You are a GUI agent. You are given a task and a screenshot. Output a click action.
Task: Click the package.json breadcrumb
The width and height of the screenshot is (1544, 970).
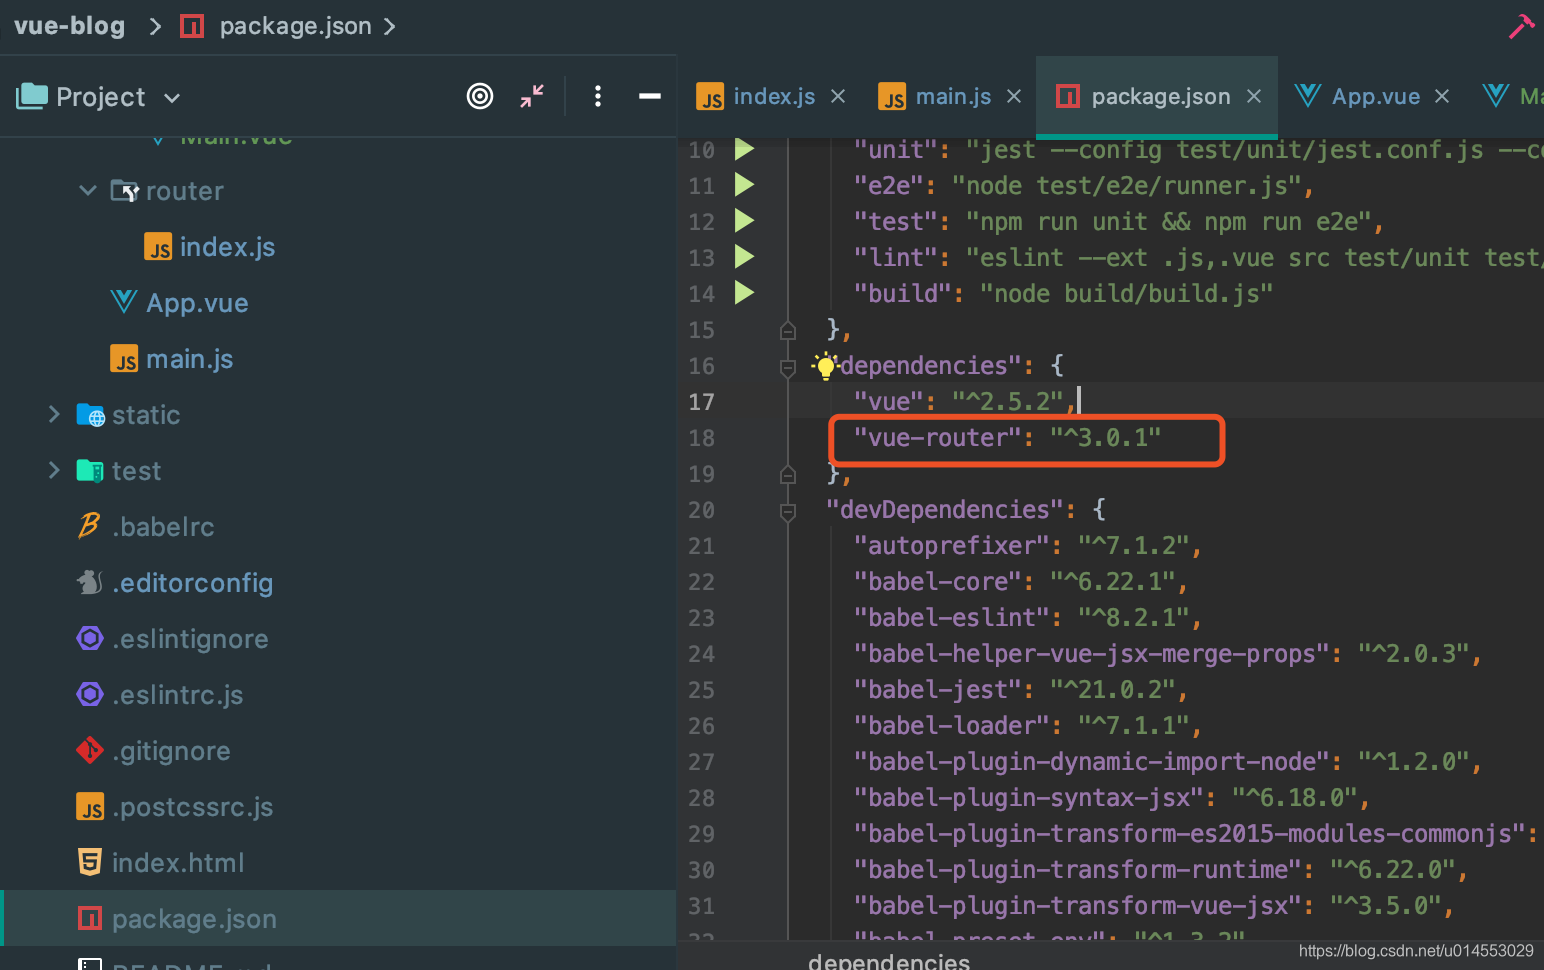295,26
